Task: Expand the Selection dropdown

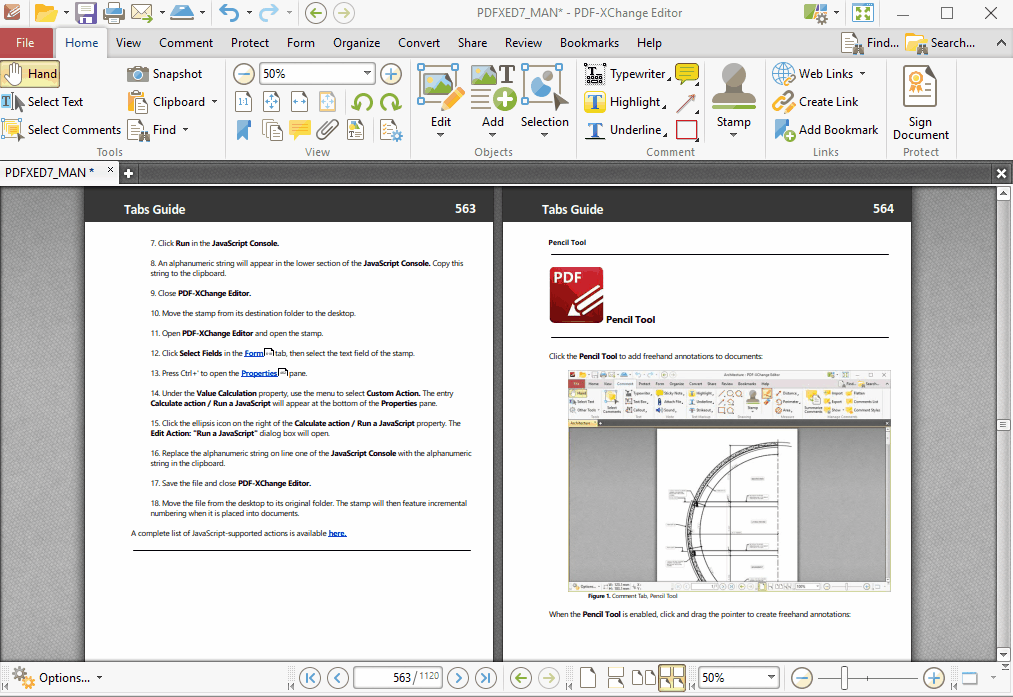Action: point(544,135)
